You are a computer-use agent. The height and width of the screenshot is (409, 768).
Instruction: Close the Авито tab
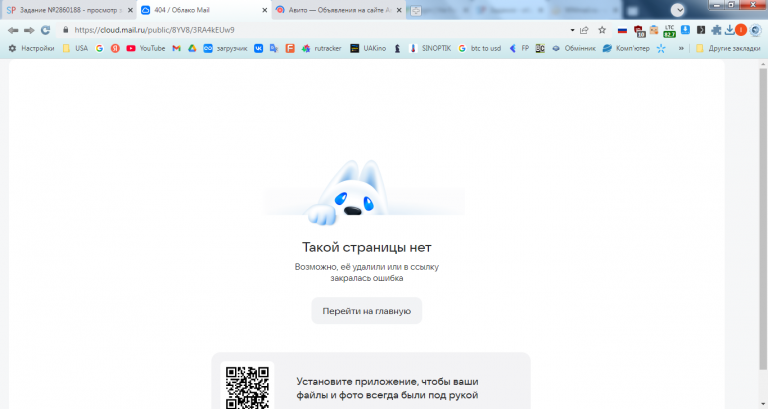(x=399, y=10)
